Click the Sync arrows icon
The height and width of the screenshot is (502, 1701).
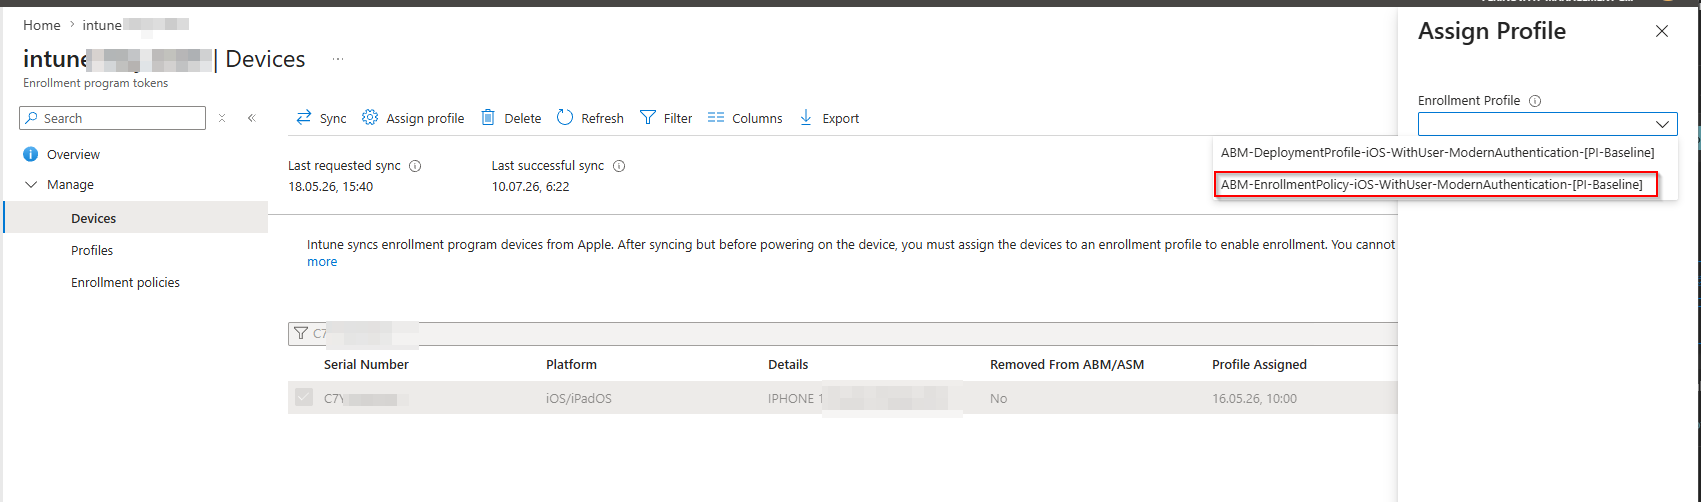(304, 118)
